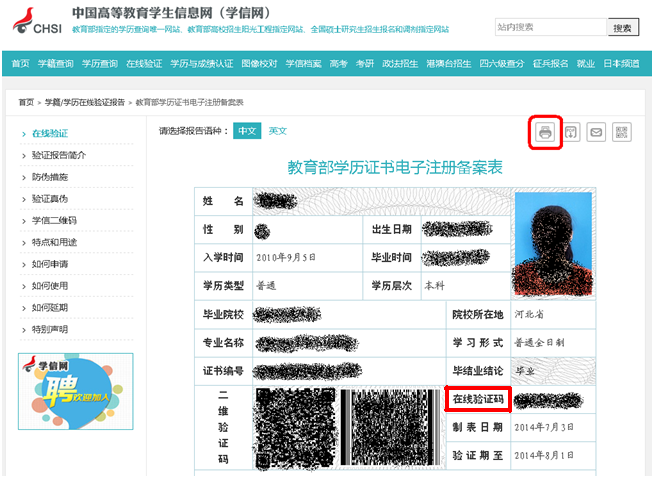654x478 pixels.
Task: Click 学籍/学历在线验证报告 breadcrumb link
Action: click(x=83, y=102)
